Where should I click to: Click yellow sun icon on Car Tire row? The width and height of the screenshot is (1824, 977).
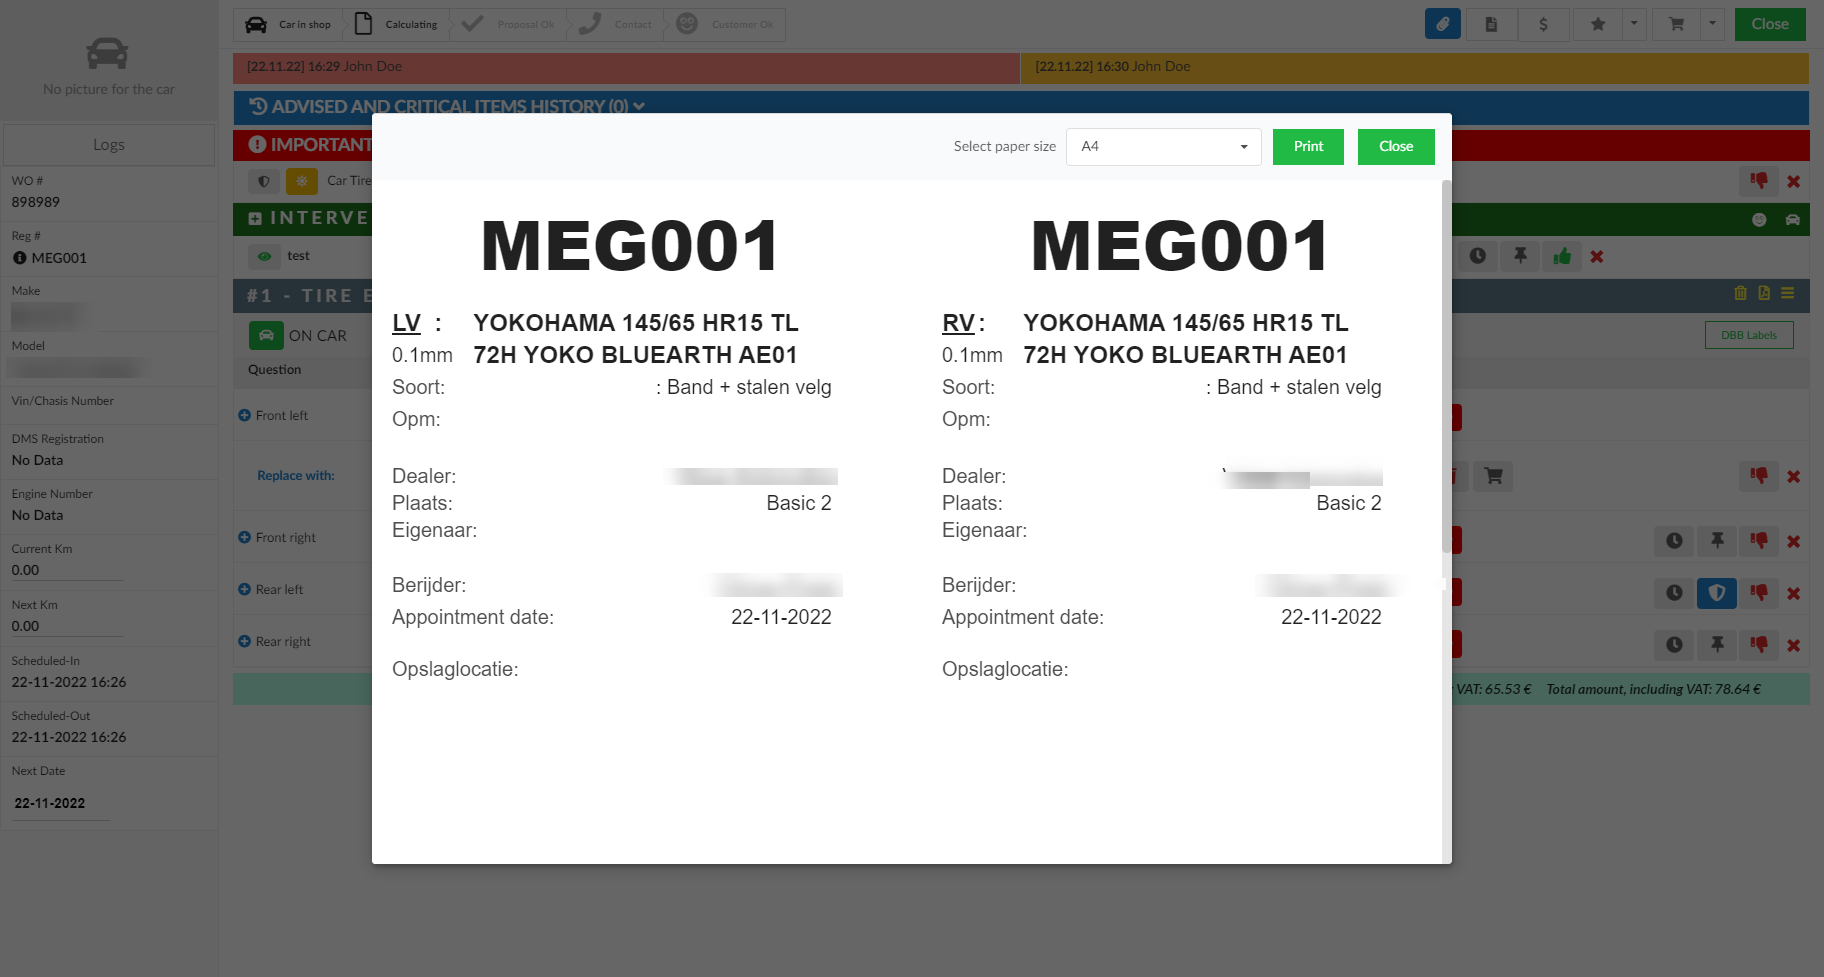coord(302,181)
